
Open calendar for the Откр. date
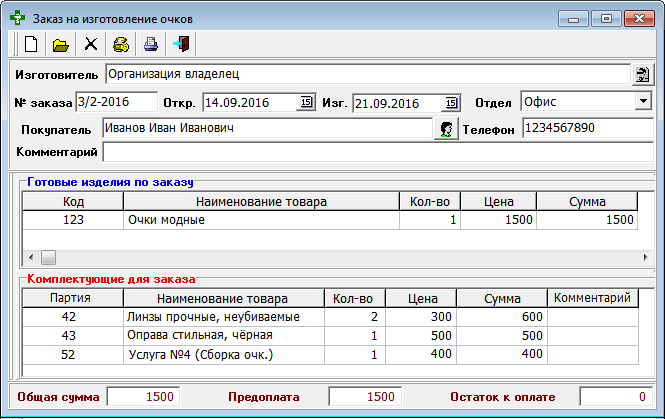point(306,102)
